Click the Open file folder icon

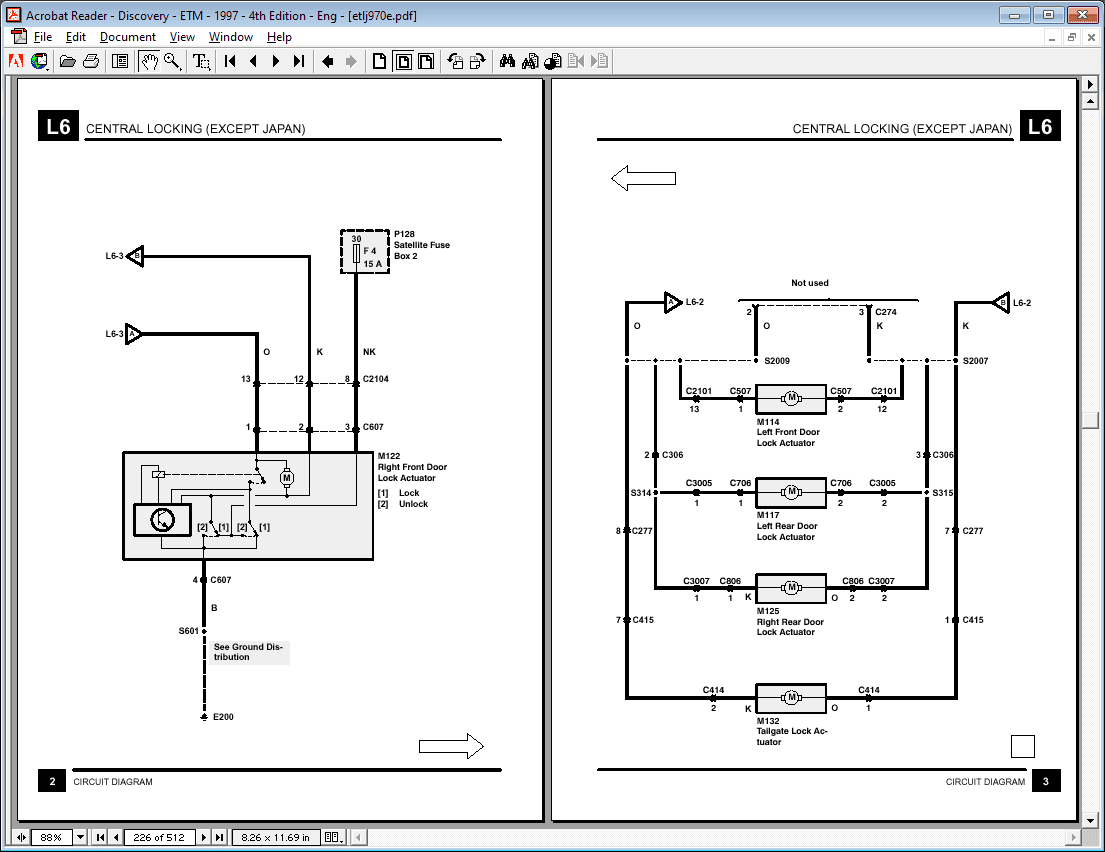(68, 61)
